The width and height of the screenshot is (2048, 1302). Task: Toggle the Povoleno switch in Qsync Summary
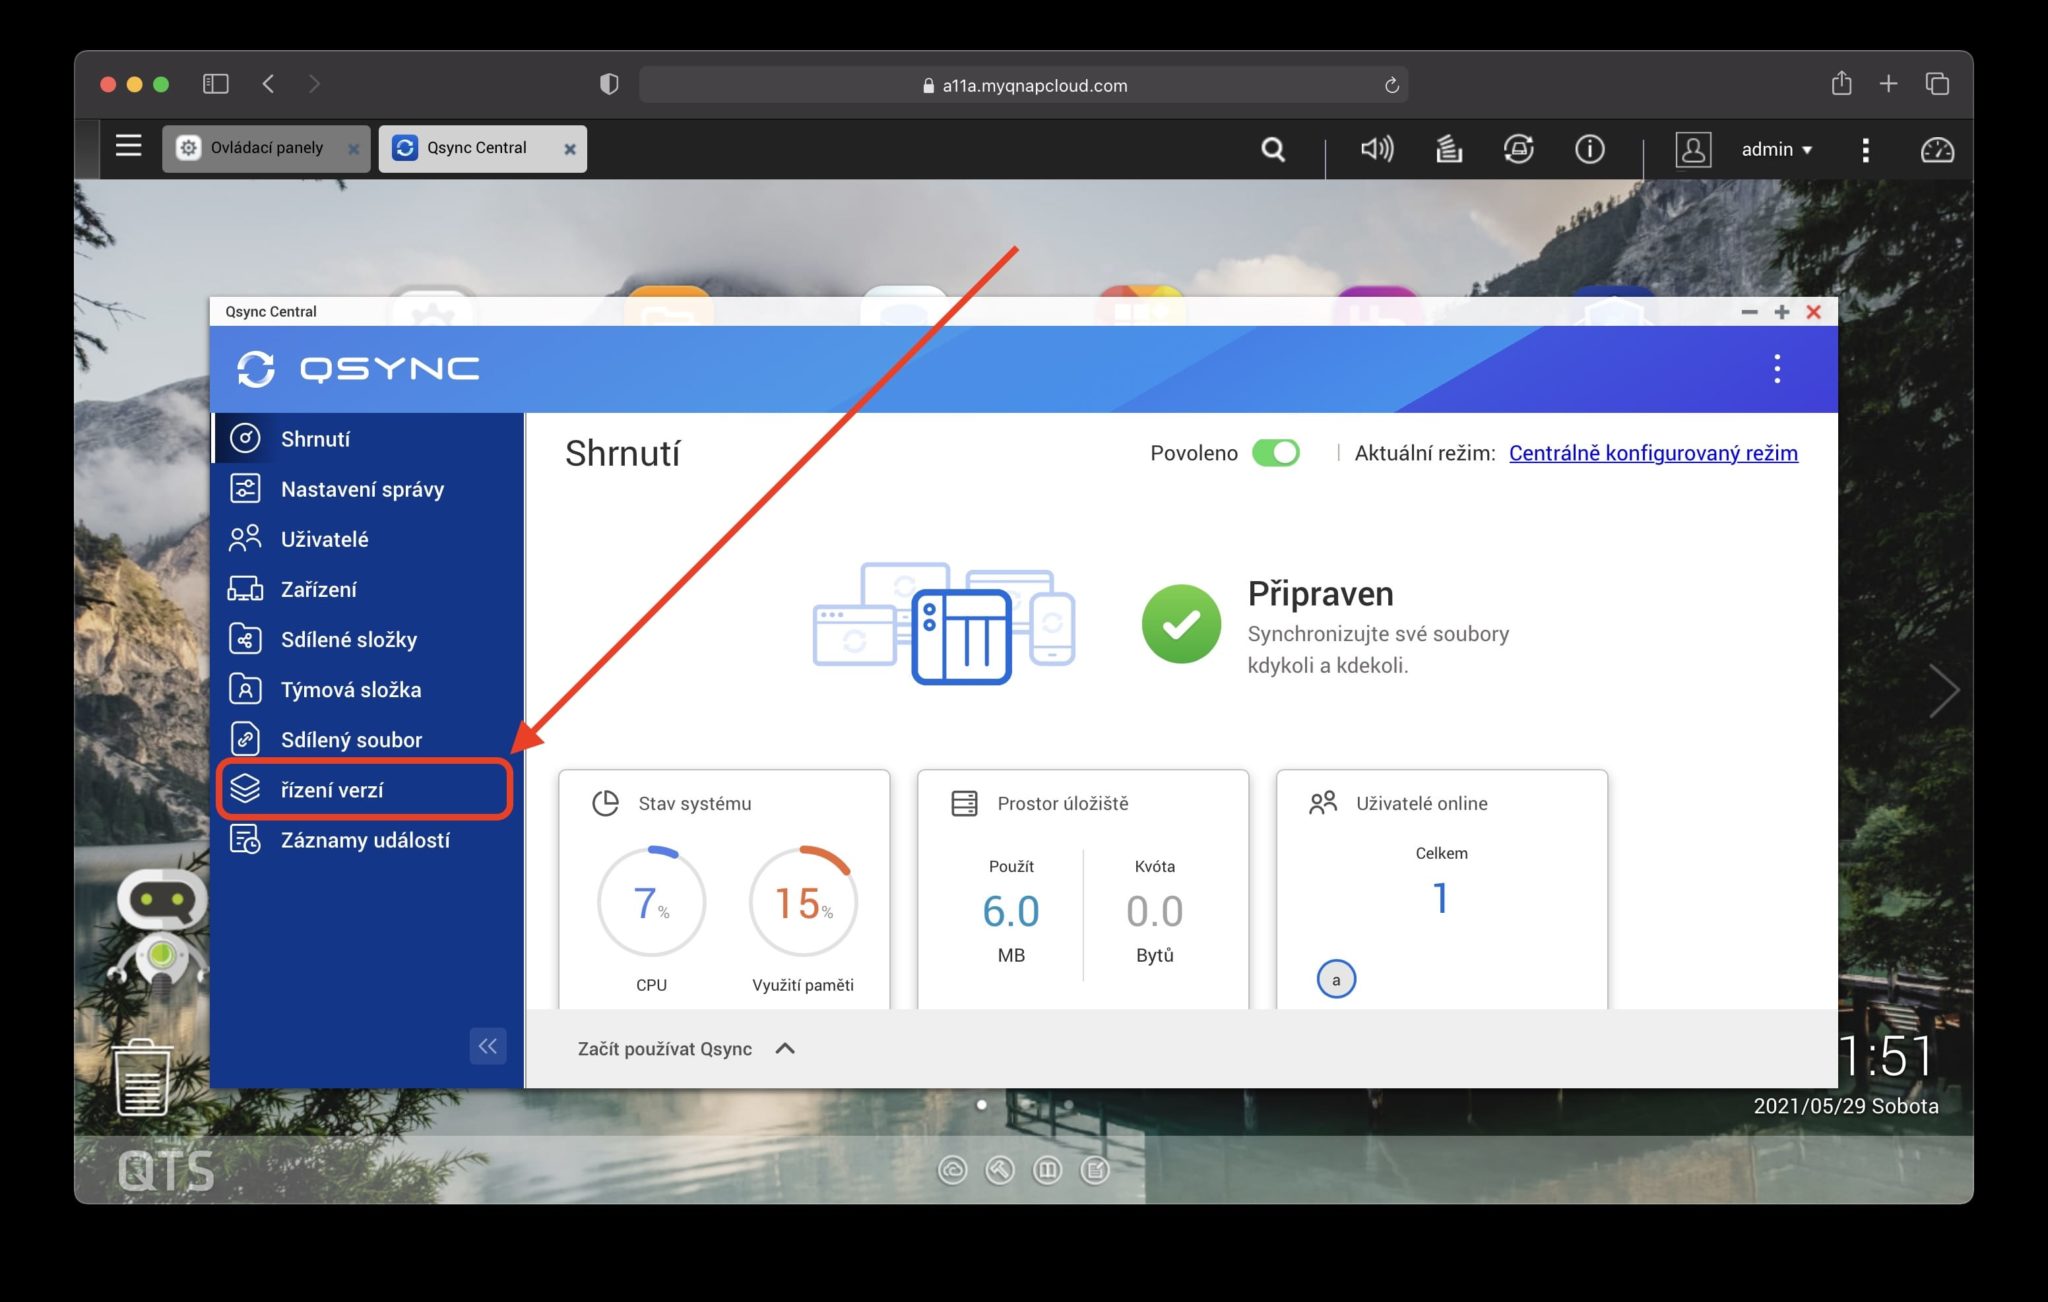coord(1276,452)
